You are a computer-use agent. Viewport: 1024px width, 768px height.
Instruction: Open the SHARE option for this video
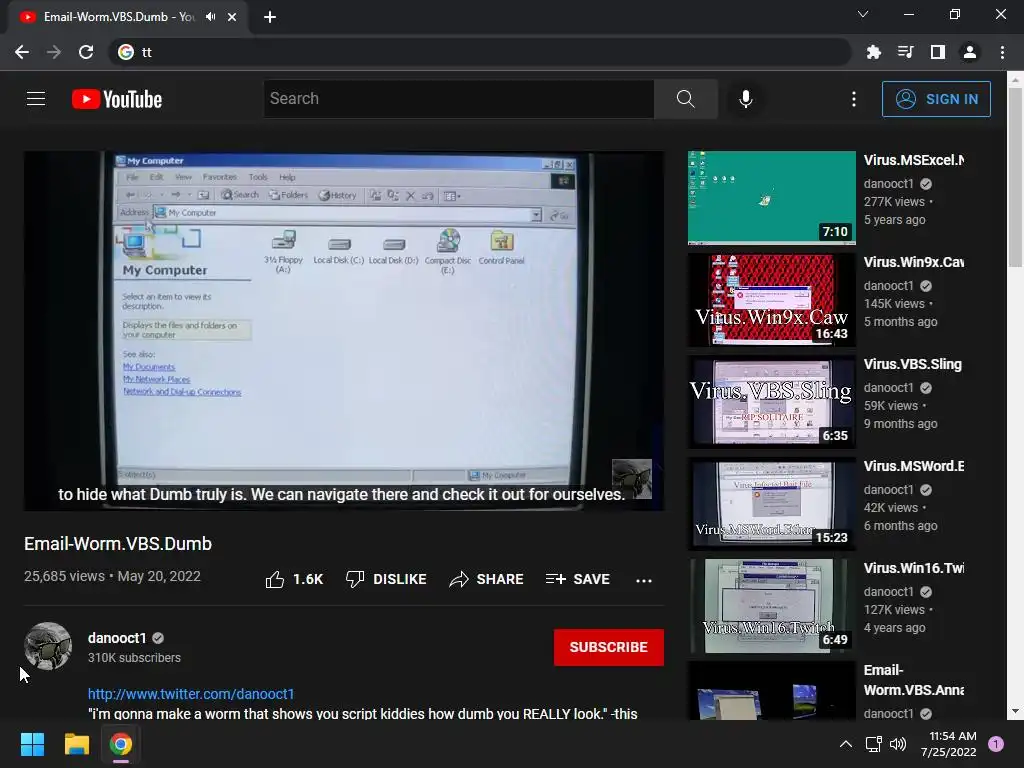[x=487, y=579]
